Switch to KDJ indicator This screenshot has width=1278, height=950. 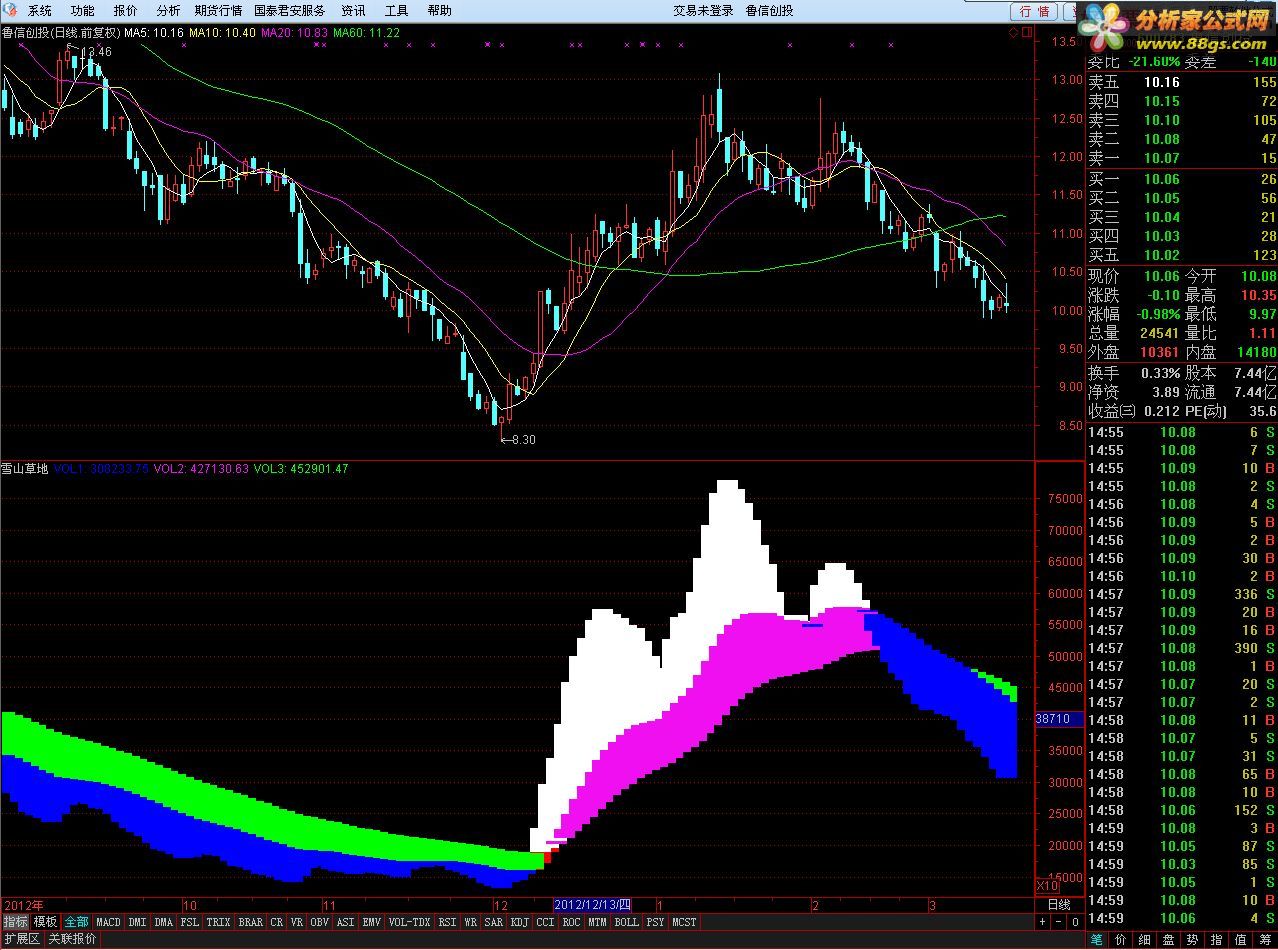(520, 922)
